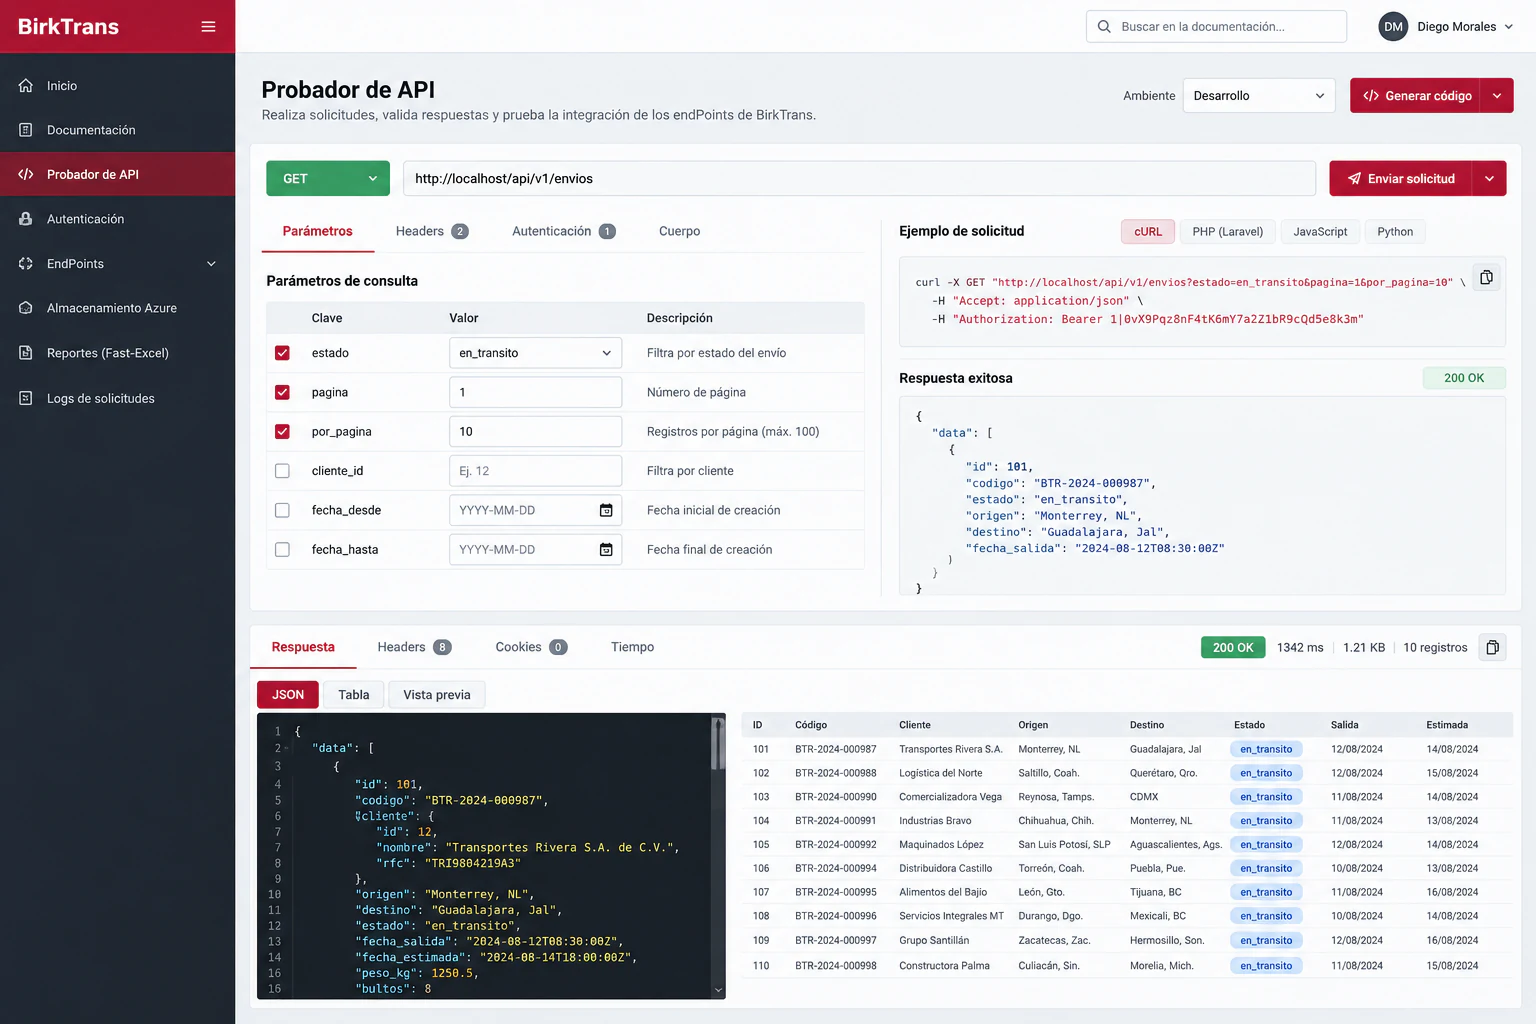Switch to Python code example

click(x=1395, y=232)
